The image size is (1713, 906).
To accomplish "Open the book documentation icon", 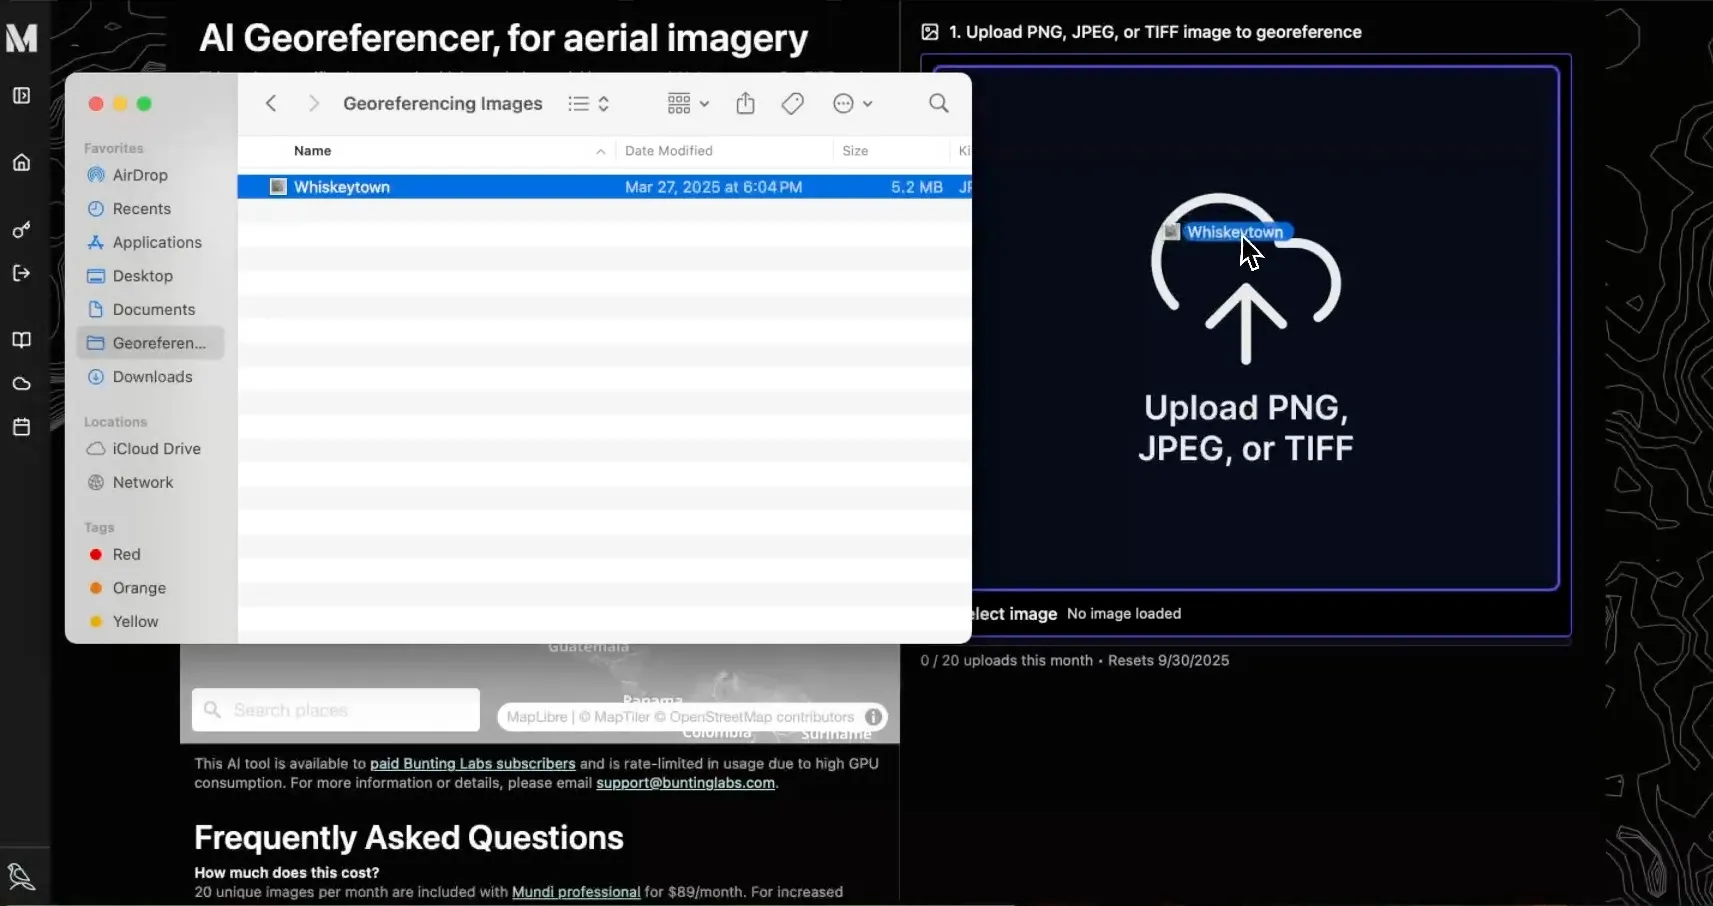I will [x=21, y=340].
